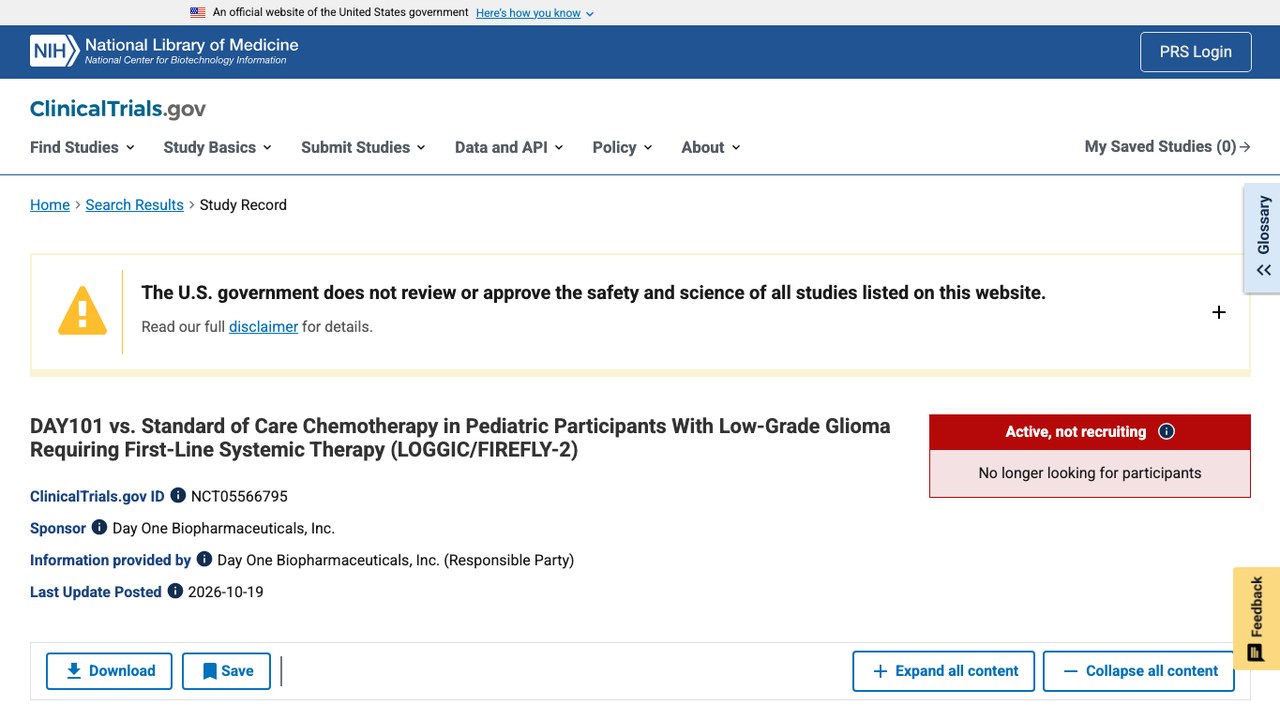Click the US flag icon
Viewport: 1280px width, 720px height.
(198, 13)
